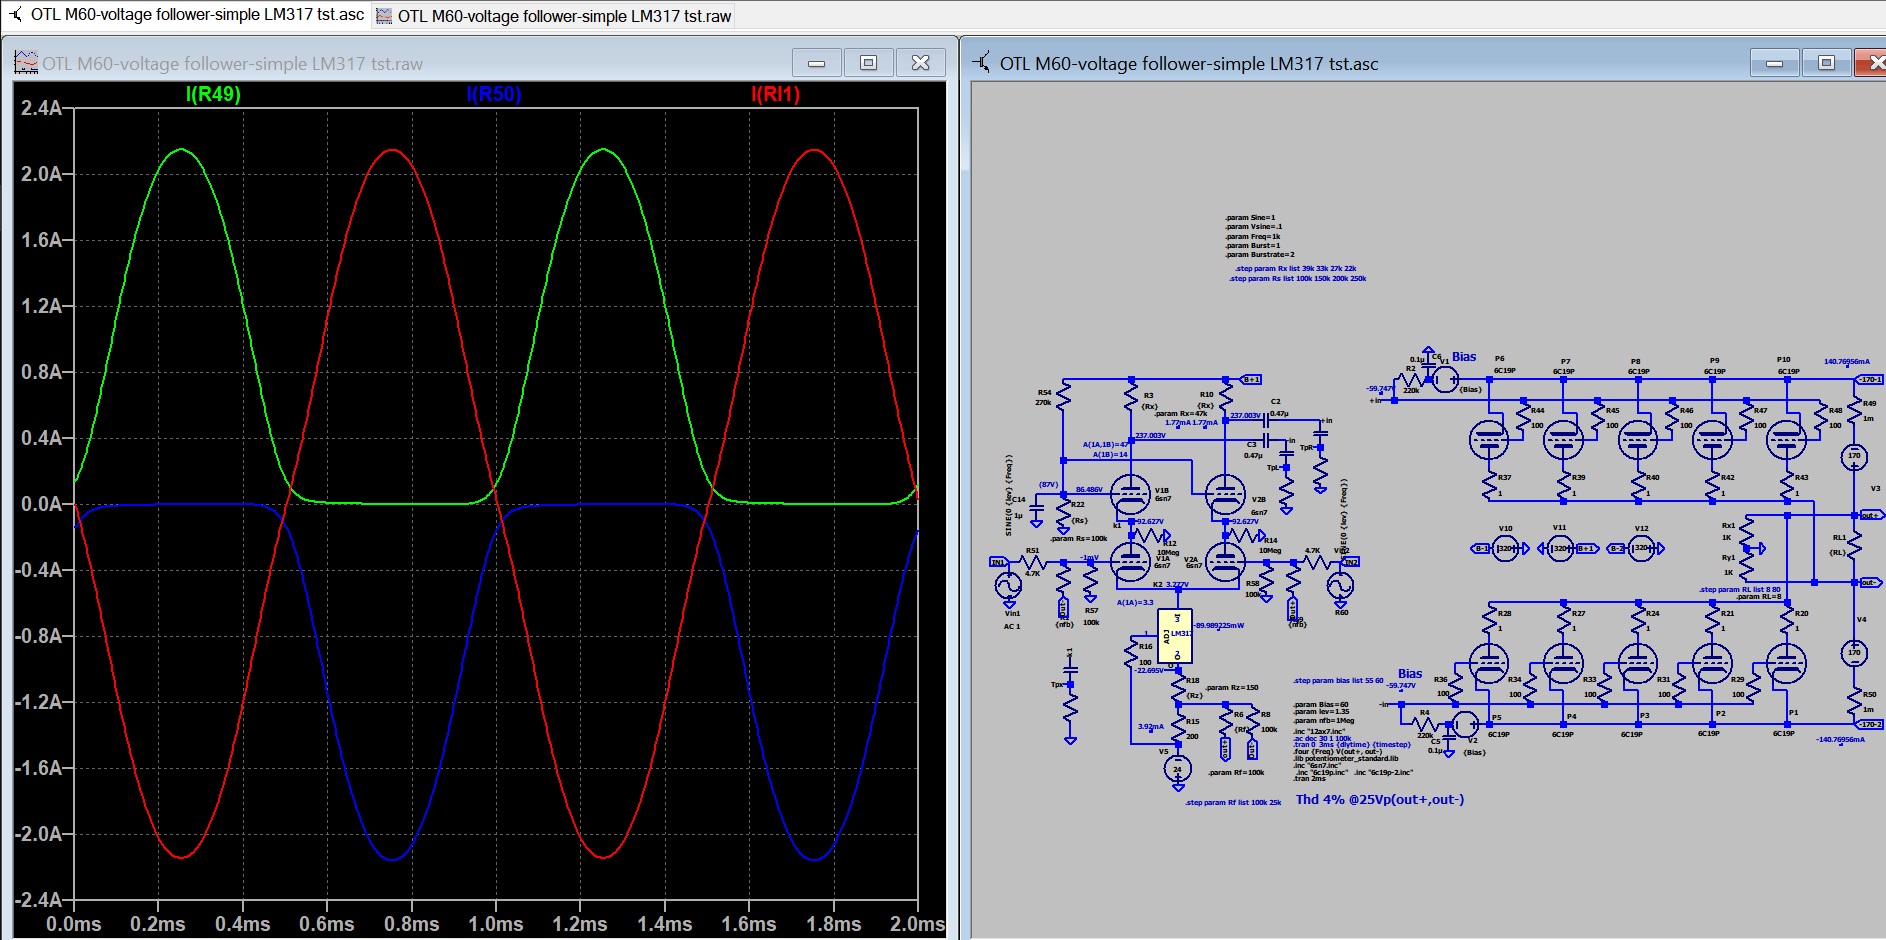Select the P8 6C19P output tube
The image size is (1886, 940).
click(x=1638, y=439)
